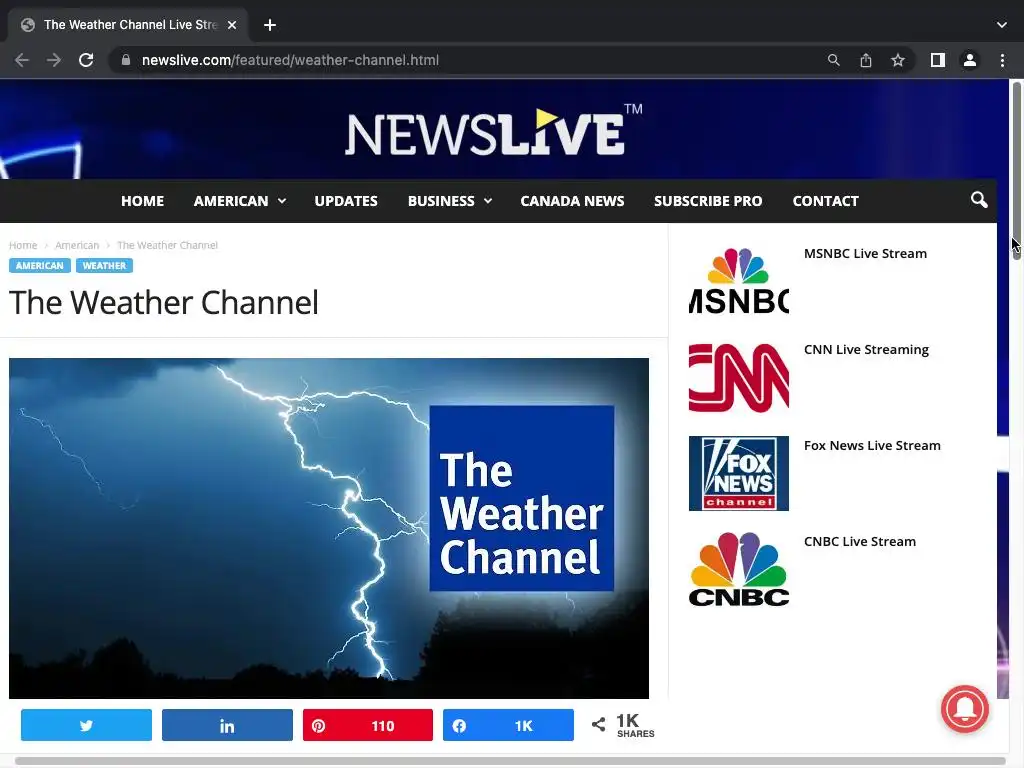Open the browser profile menu

pos(970,60)
